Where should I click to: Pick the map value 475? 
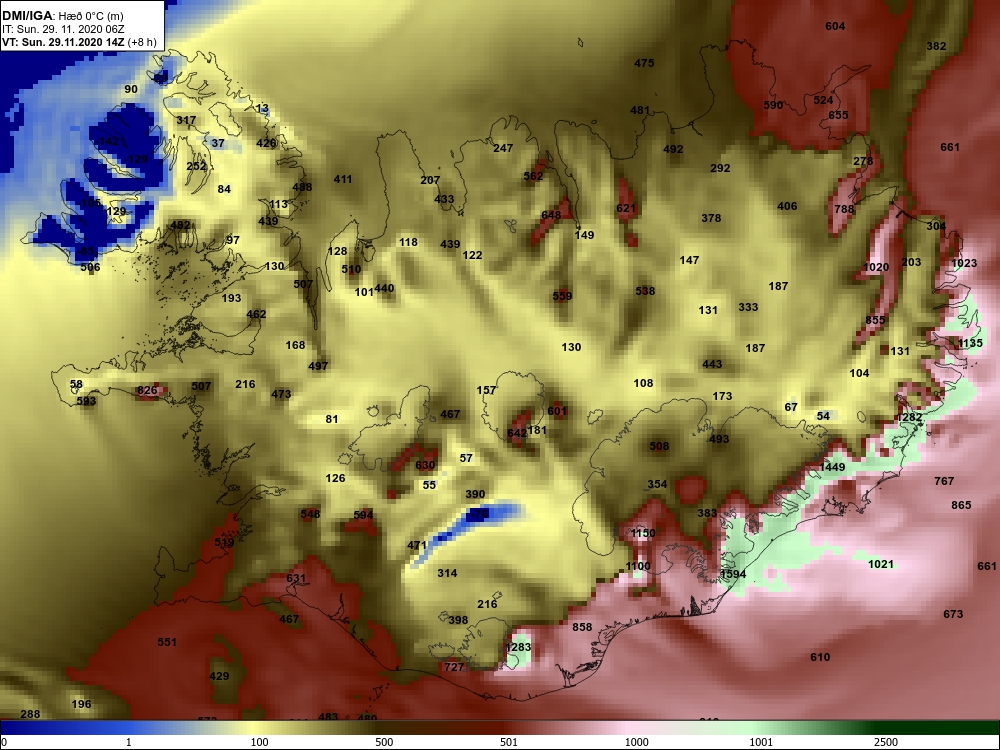(643, 63)
